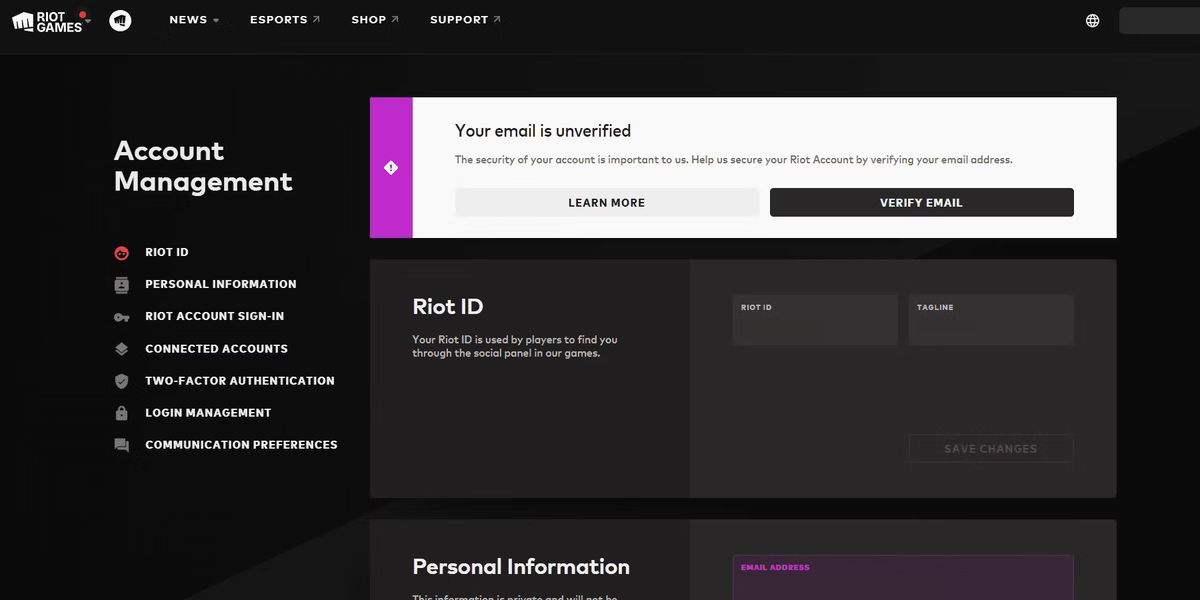
Task: Go to Personal Information in sidebar
Action: click(x=221, y=285)
